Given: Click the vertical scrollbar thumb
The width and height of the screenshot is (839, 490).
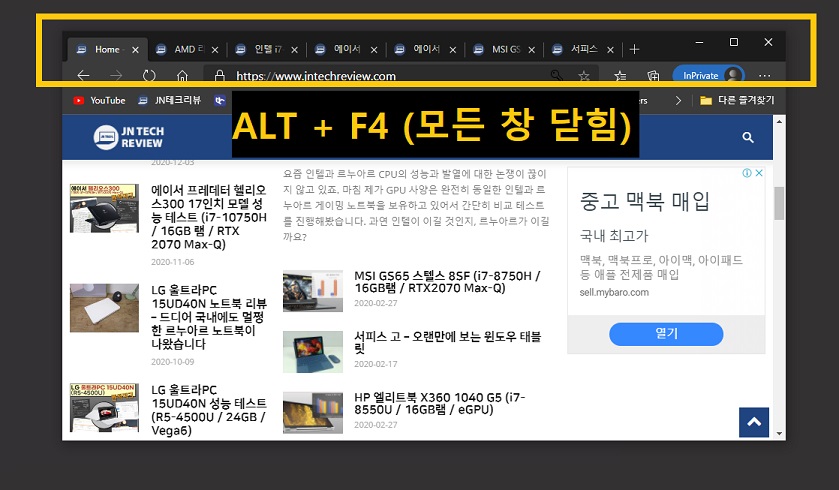Looking at the screenshot, I should [x=779, y=203].
